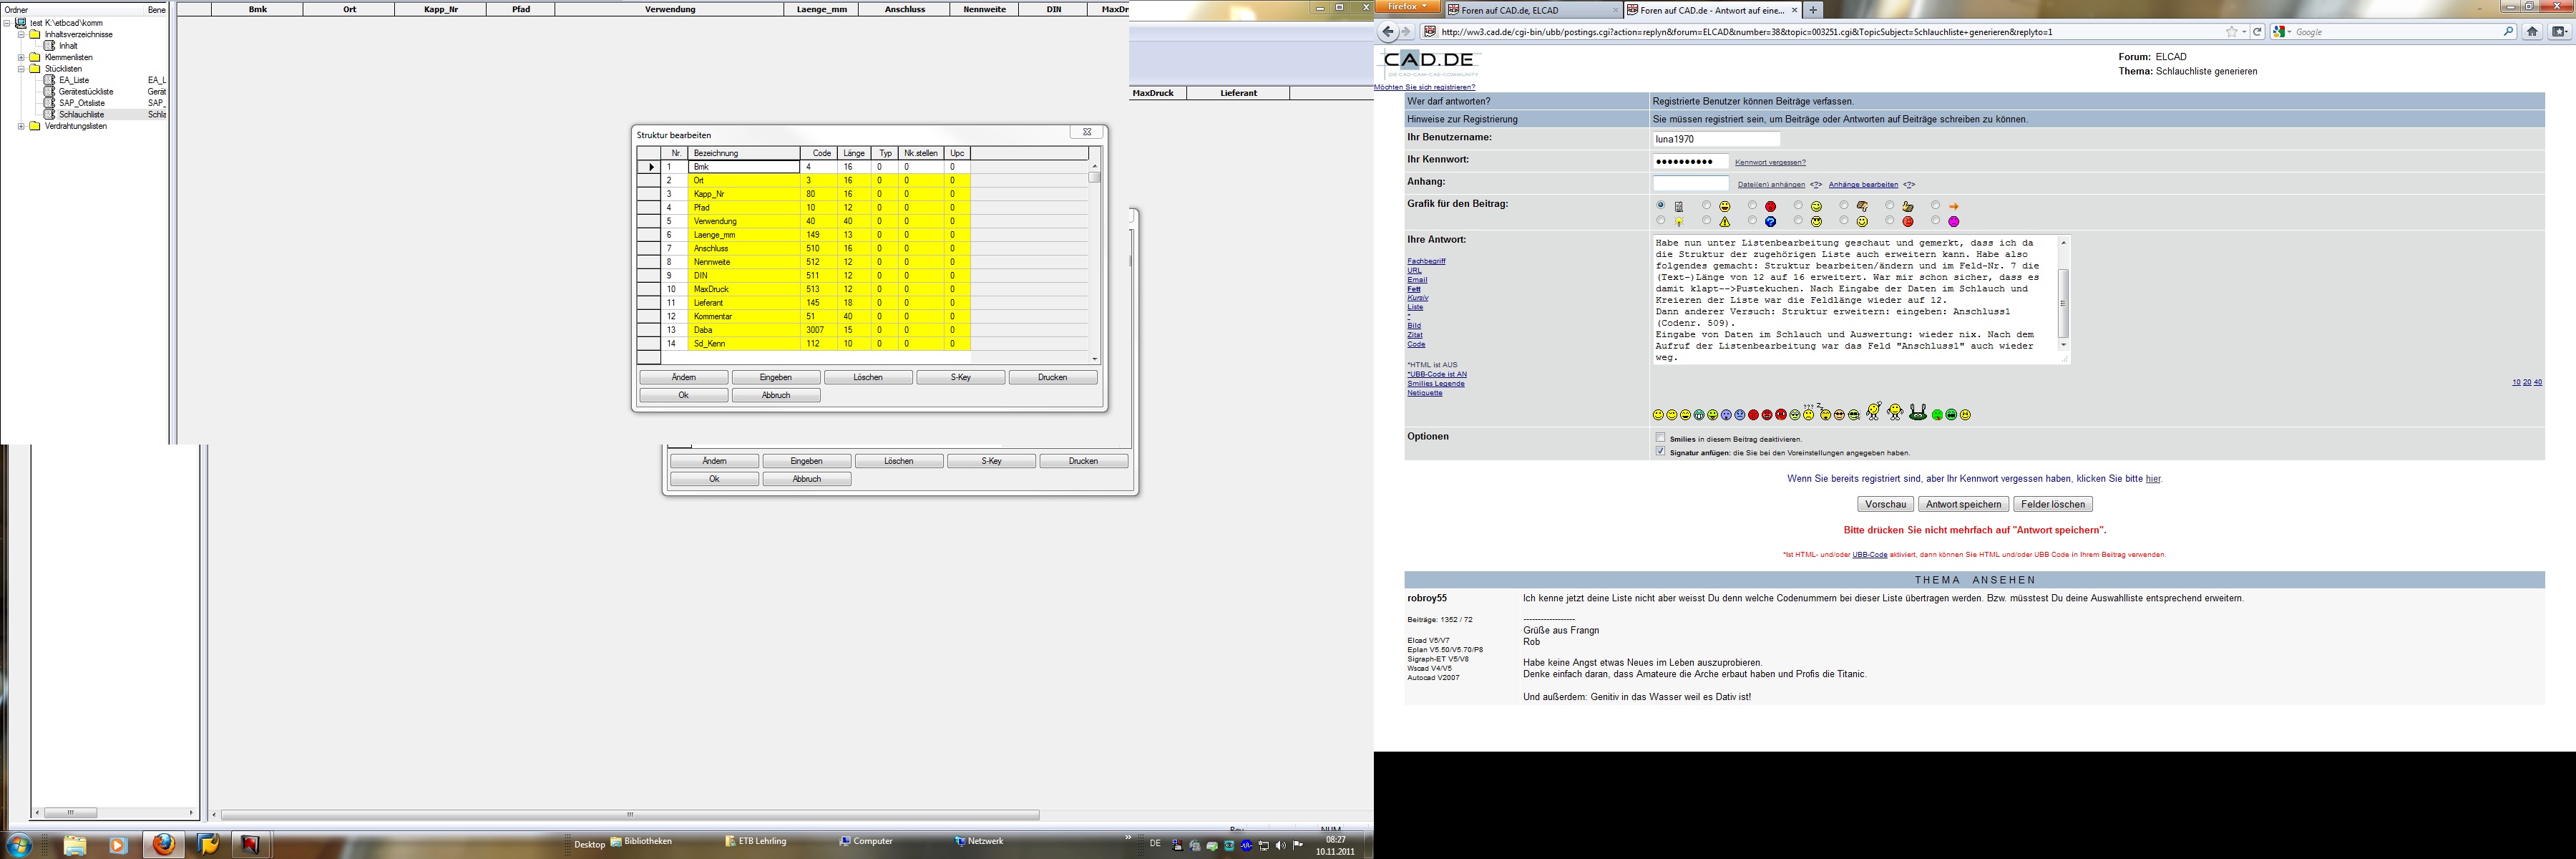Image resolution: width=2576 pixels, height=859 pixels.
Task: Select the orange arrow graphic radio button
Action: (x=1936, y=205)
